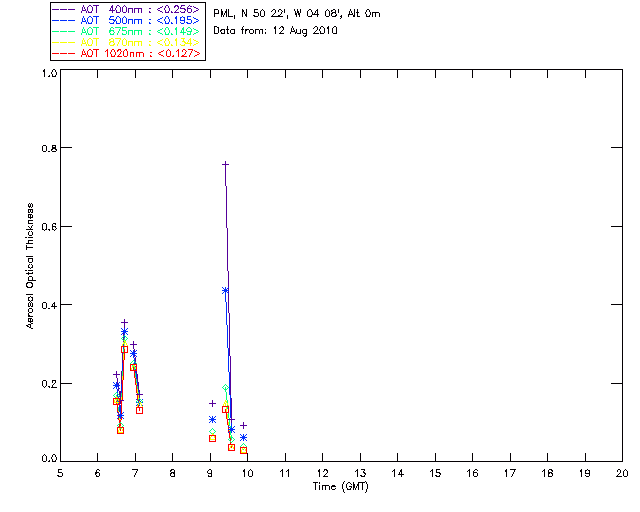Click the x-axis tick label 5
640x512 pixels.
coord(60,473)
